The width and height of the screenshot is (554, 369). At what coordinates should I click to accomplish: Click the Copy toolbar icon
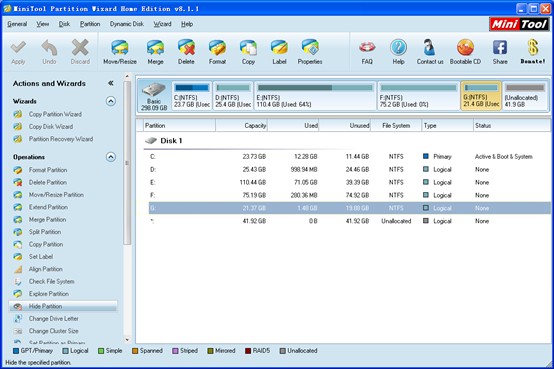pos(248,48)
